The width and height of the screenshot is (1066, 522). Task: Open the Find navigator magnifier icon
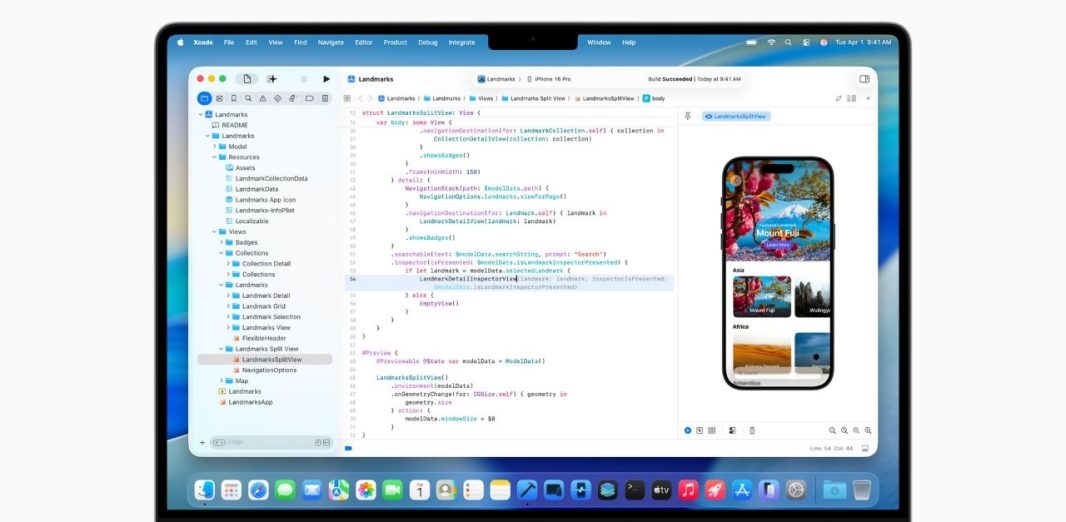[x=249, y=99]
